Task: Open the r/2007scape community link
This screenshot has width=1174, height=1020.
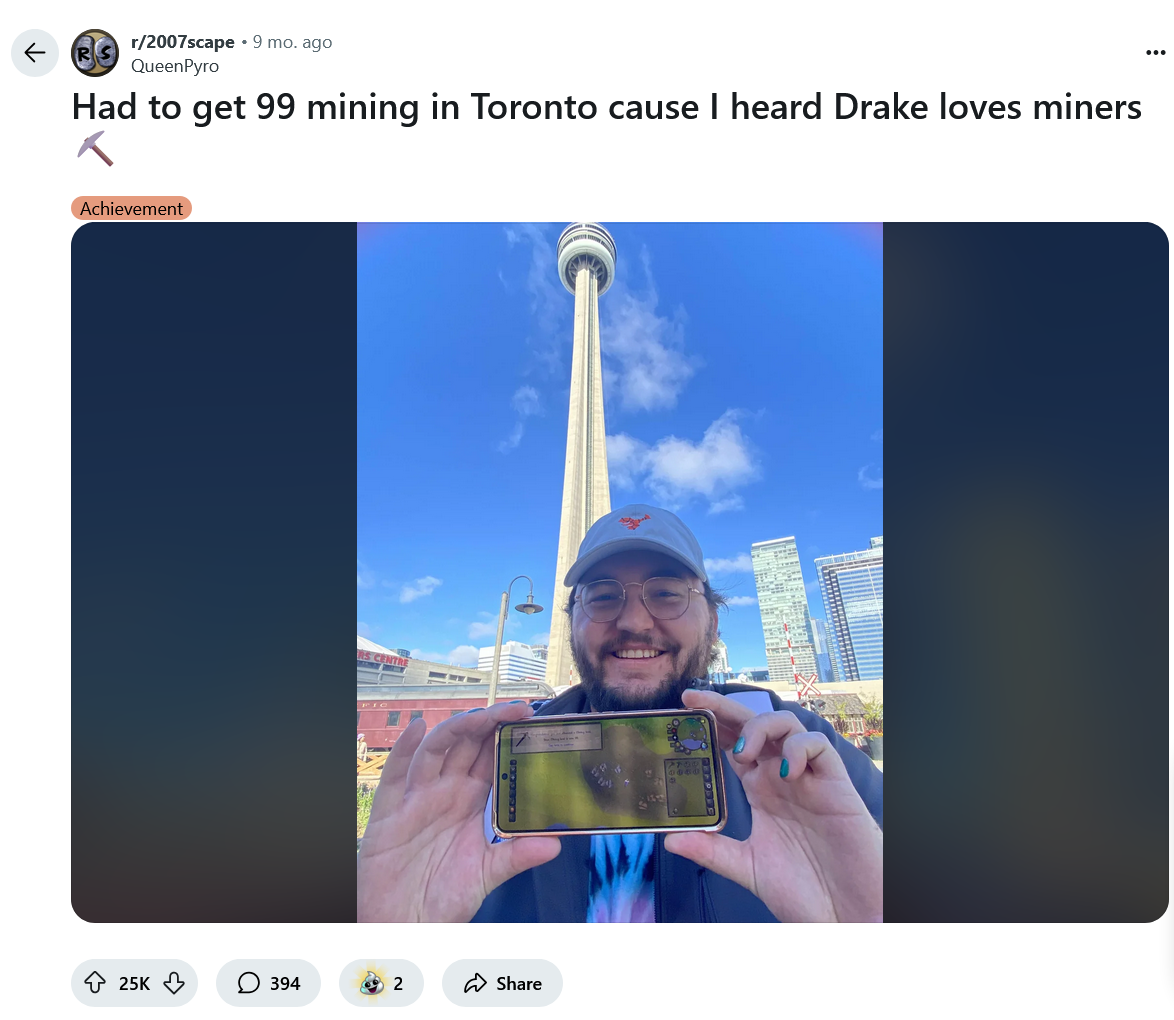Action: [183, 42]
